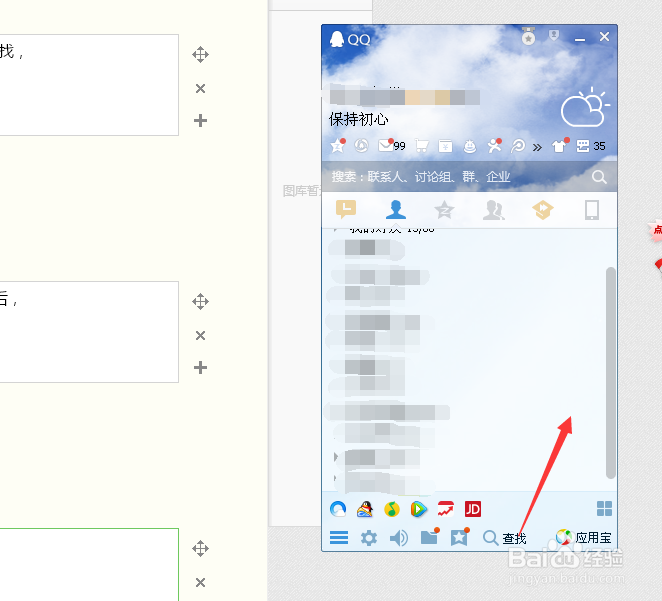Open the QQ main menu icon
Viewport: 662px width, 601px height.
tap(339, 538)
